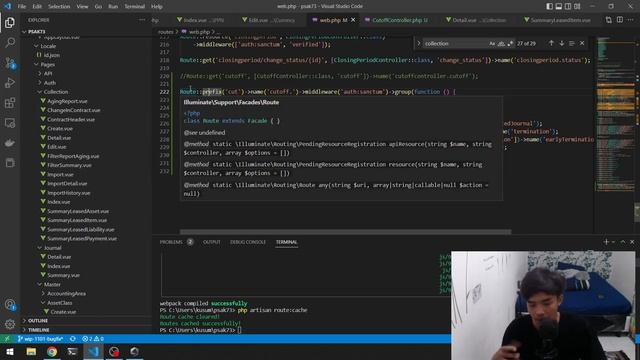Open SummaryLeasedLiability.vue file

(x=80, y=229)
